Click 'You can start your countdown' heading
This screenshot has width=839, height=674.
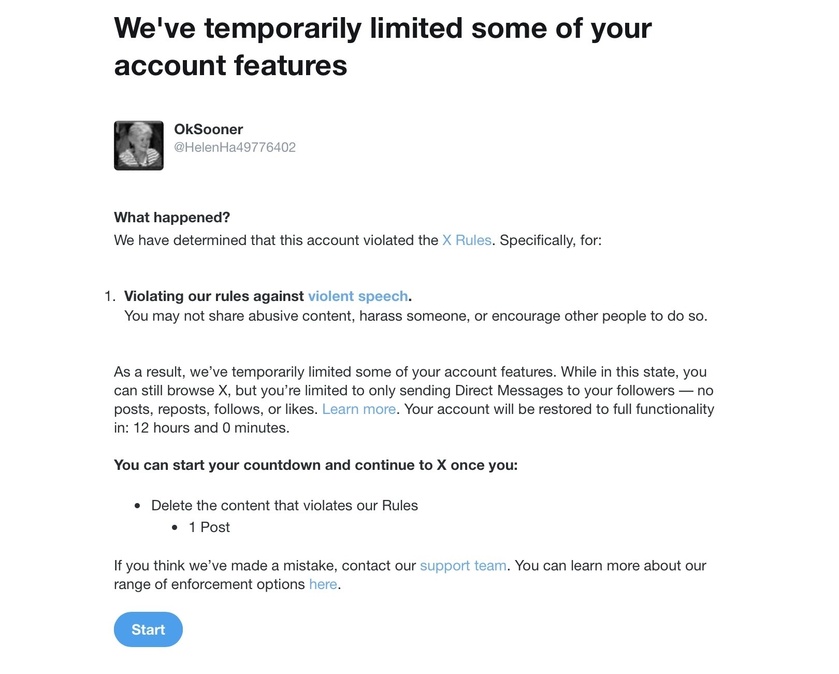316,465
